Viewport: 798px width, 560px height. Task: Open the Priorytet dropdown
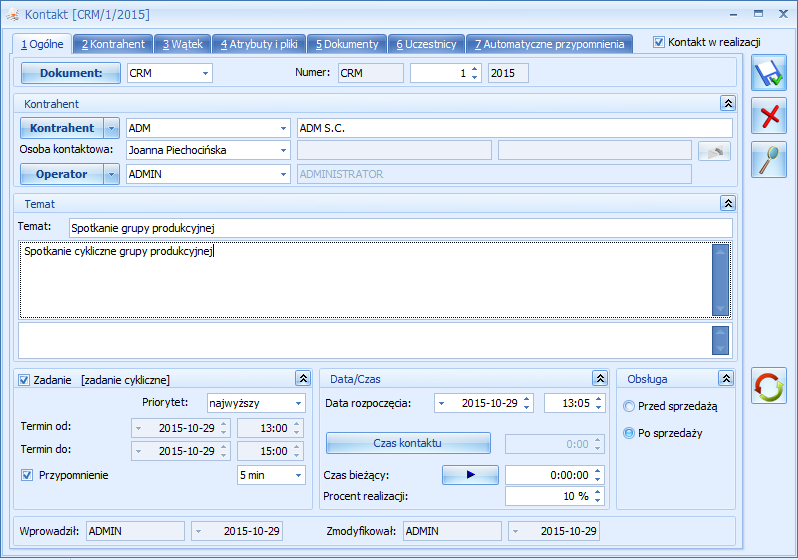[x=298, y=403]
